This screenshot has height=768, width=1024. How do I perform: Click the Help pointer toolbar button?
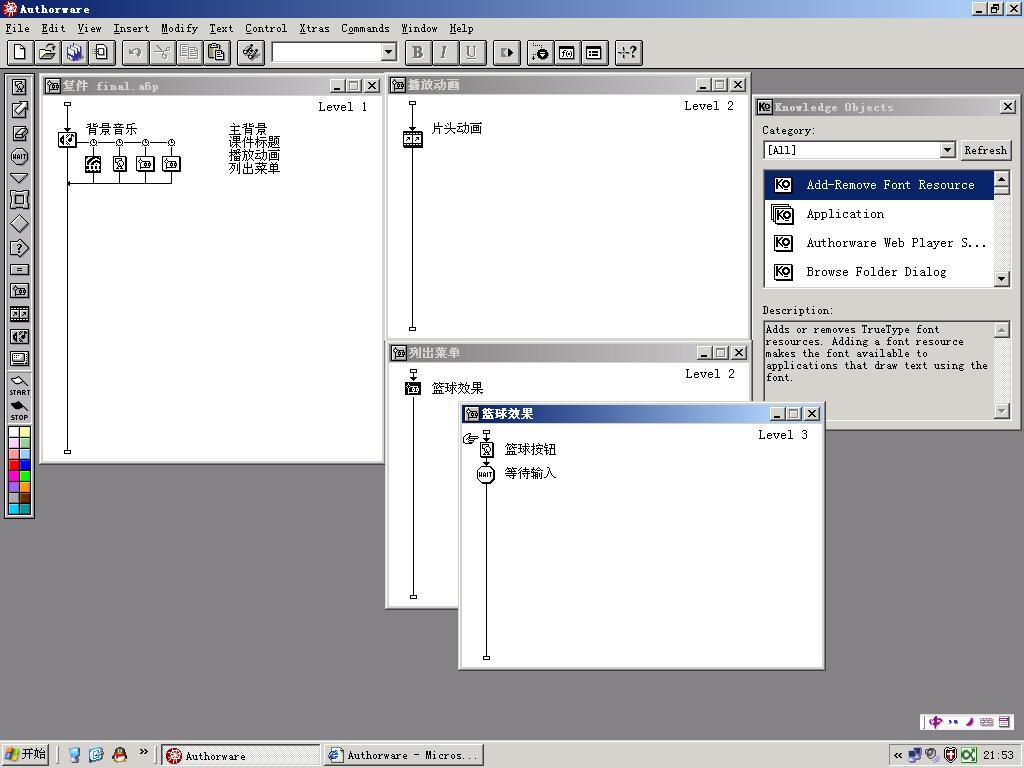click(629, 52)
